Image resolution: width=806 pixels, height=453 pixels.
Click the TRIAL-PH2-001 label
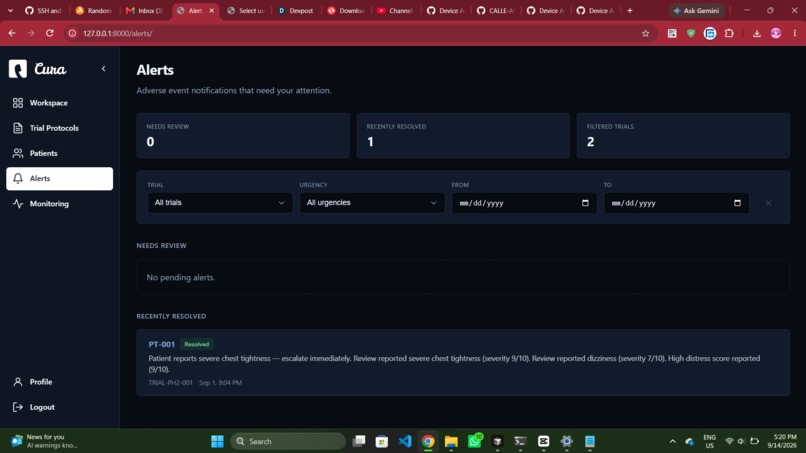tap(170, 383)
